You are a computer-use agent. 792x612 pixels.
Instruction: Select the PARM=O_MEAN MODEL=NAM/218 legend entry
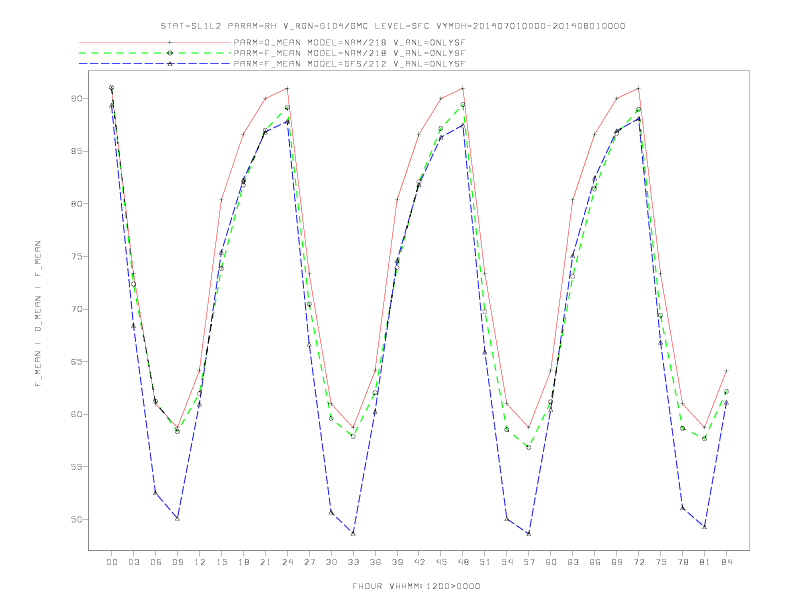[x=349, y=42]
